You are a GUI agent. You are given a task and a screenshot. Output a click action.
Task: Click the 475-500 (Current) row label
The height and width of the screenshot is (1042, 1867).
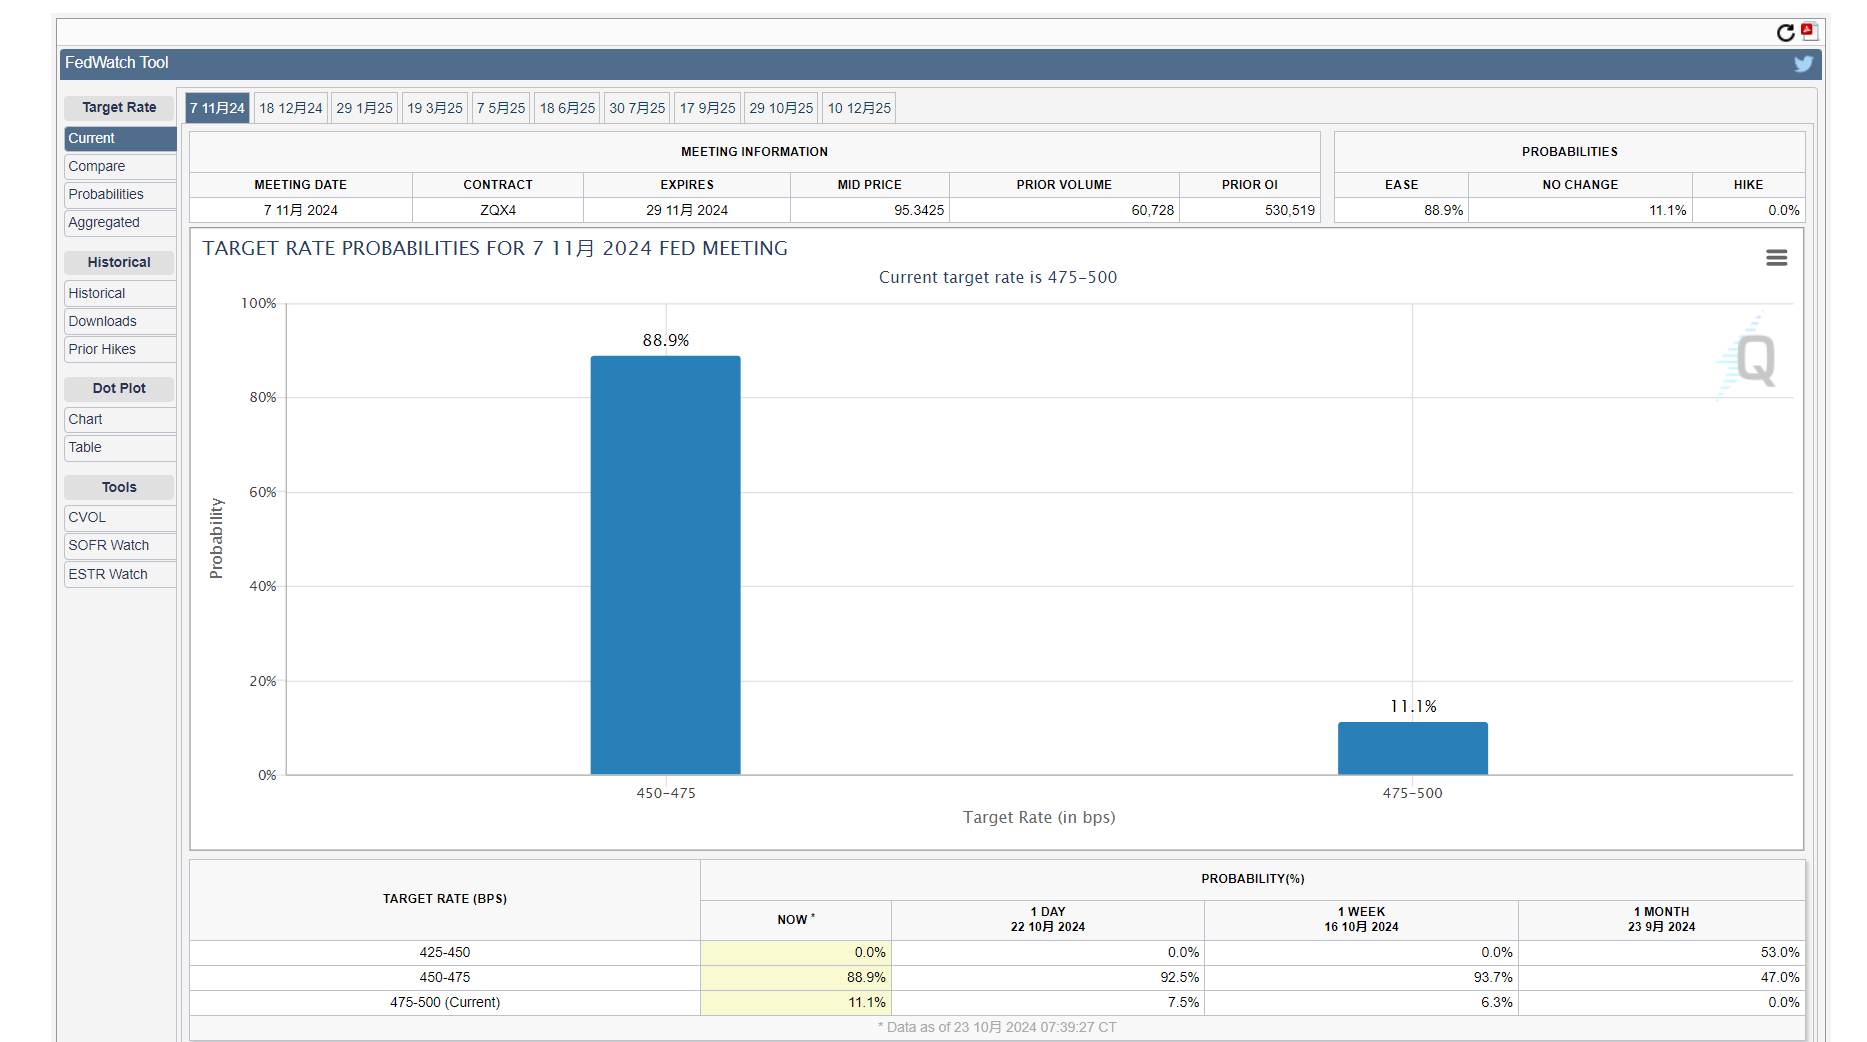pyautogui.click(x=445, y=1003)
